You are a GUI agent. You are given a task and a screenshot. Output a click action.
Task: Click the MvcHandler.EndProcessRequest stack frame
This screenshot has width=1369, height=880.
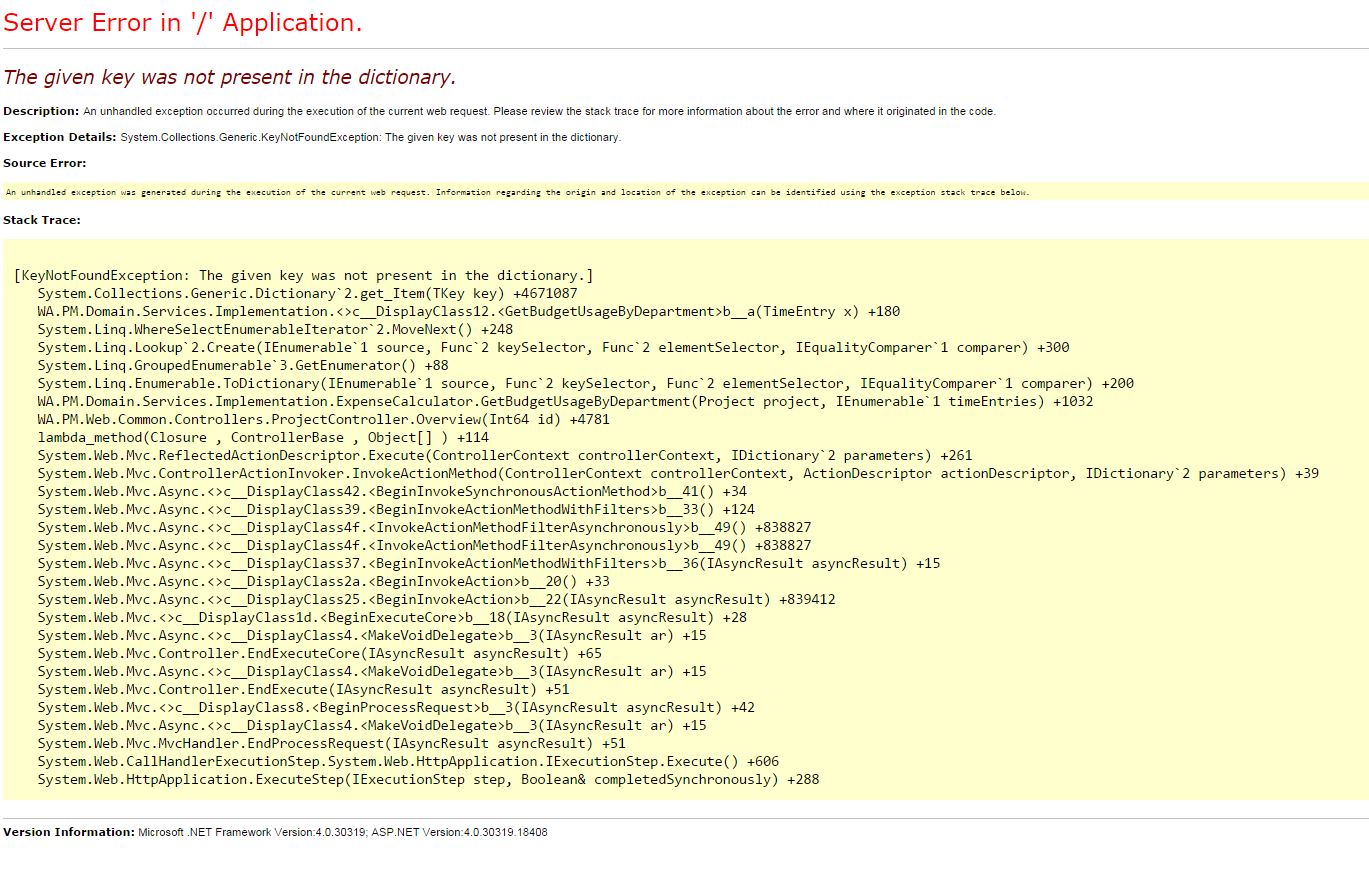[331, 743]
